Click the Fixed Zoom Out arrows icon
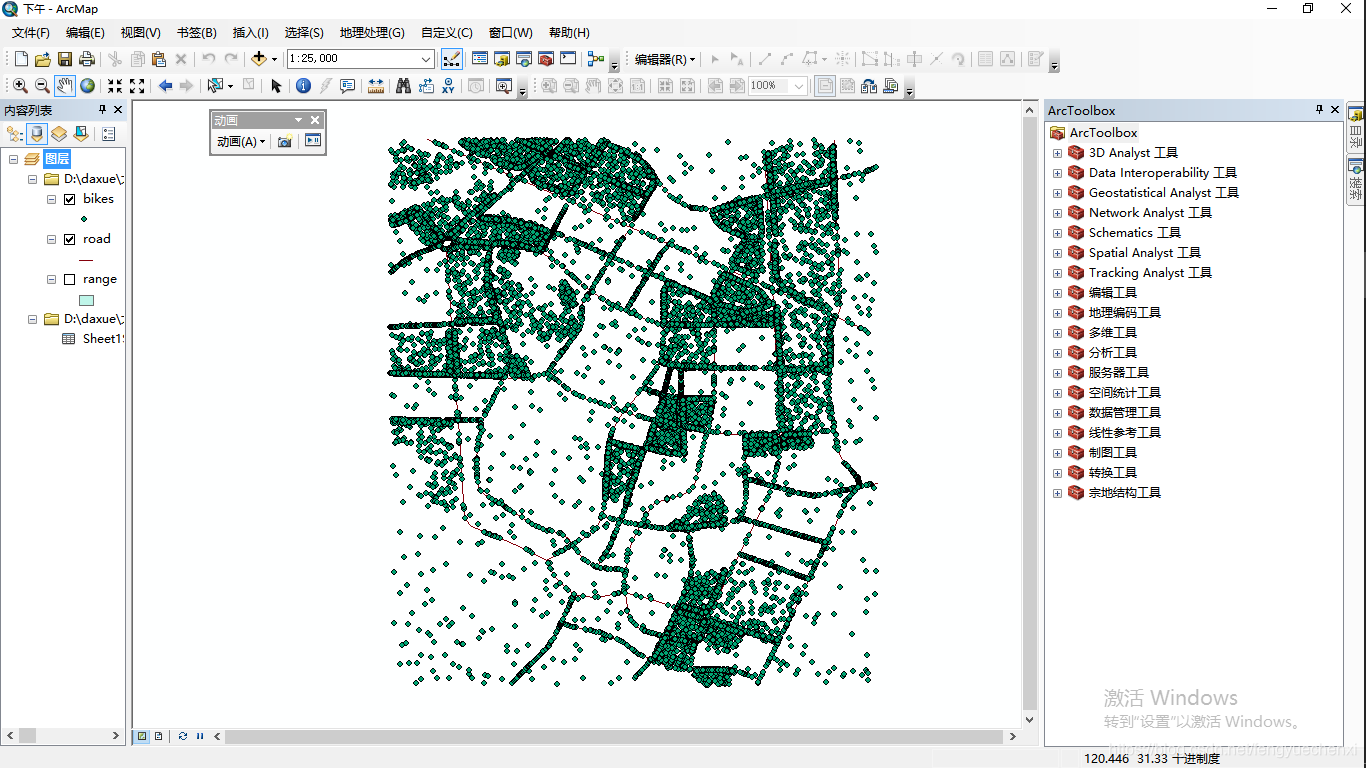The width and height of the screenshot is (1366, 768). [137, 86]
